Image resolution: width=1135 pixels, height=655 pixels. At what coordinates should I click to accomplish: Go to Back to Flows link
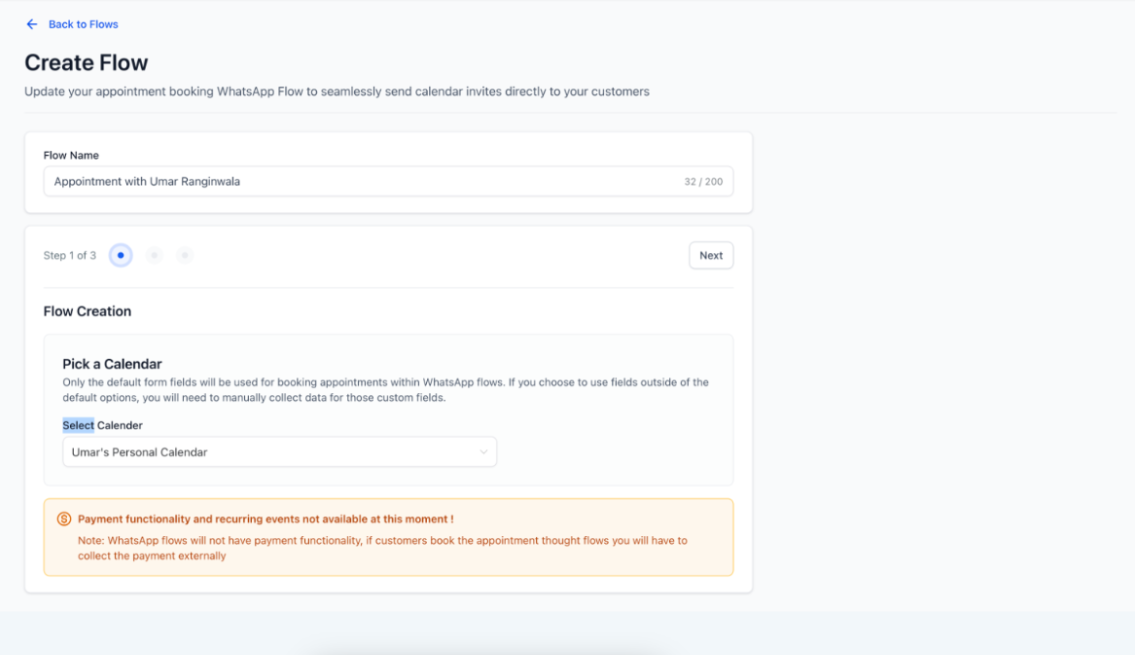(83, 24)
